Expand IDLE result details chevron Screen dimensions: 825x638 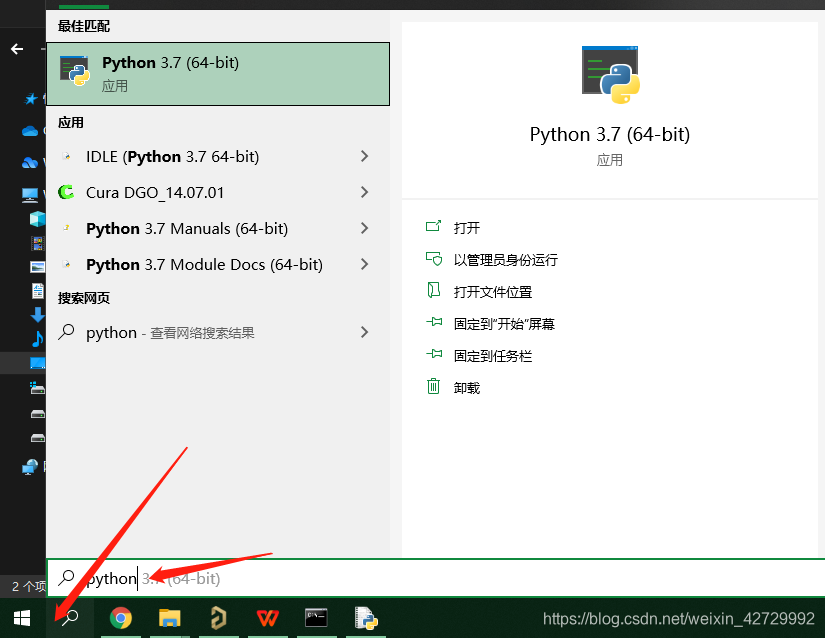tap(364, 156)
